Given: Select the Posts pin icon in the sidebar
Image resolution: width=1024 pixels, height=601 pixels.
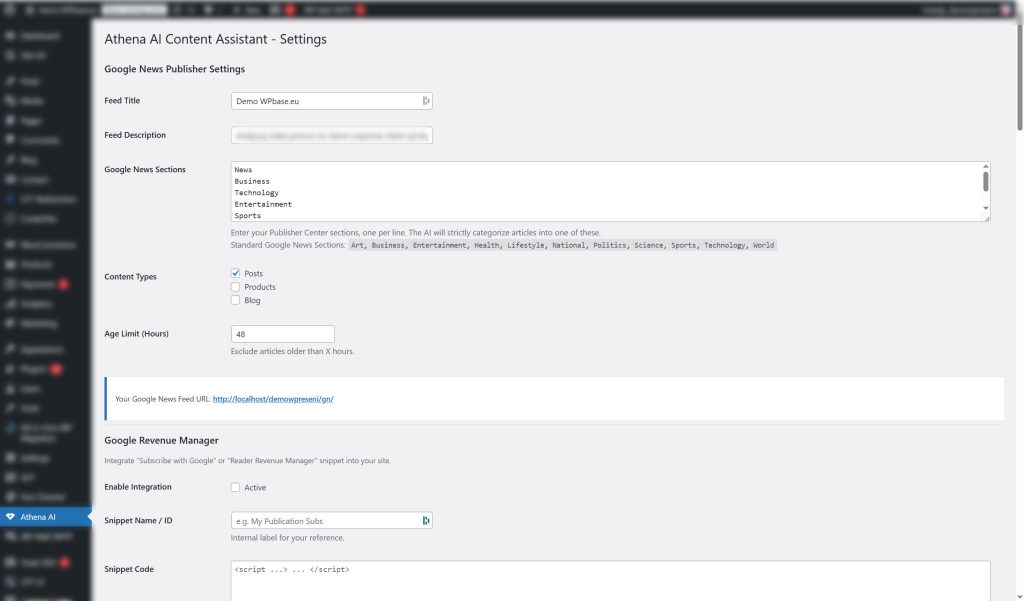Looking at the screenshot, I should (12, 80).
